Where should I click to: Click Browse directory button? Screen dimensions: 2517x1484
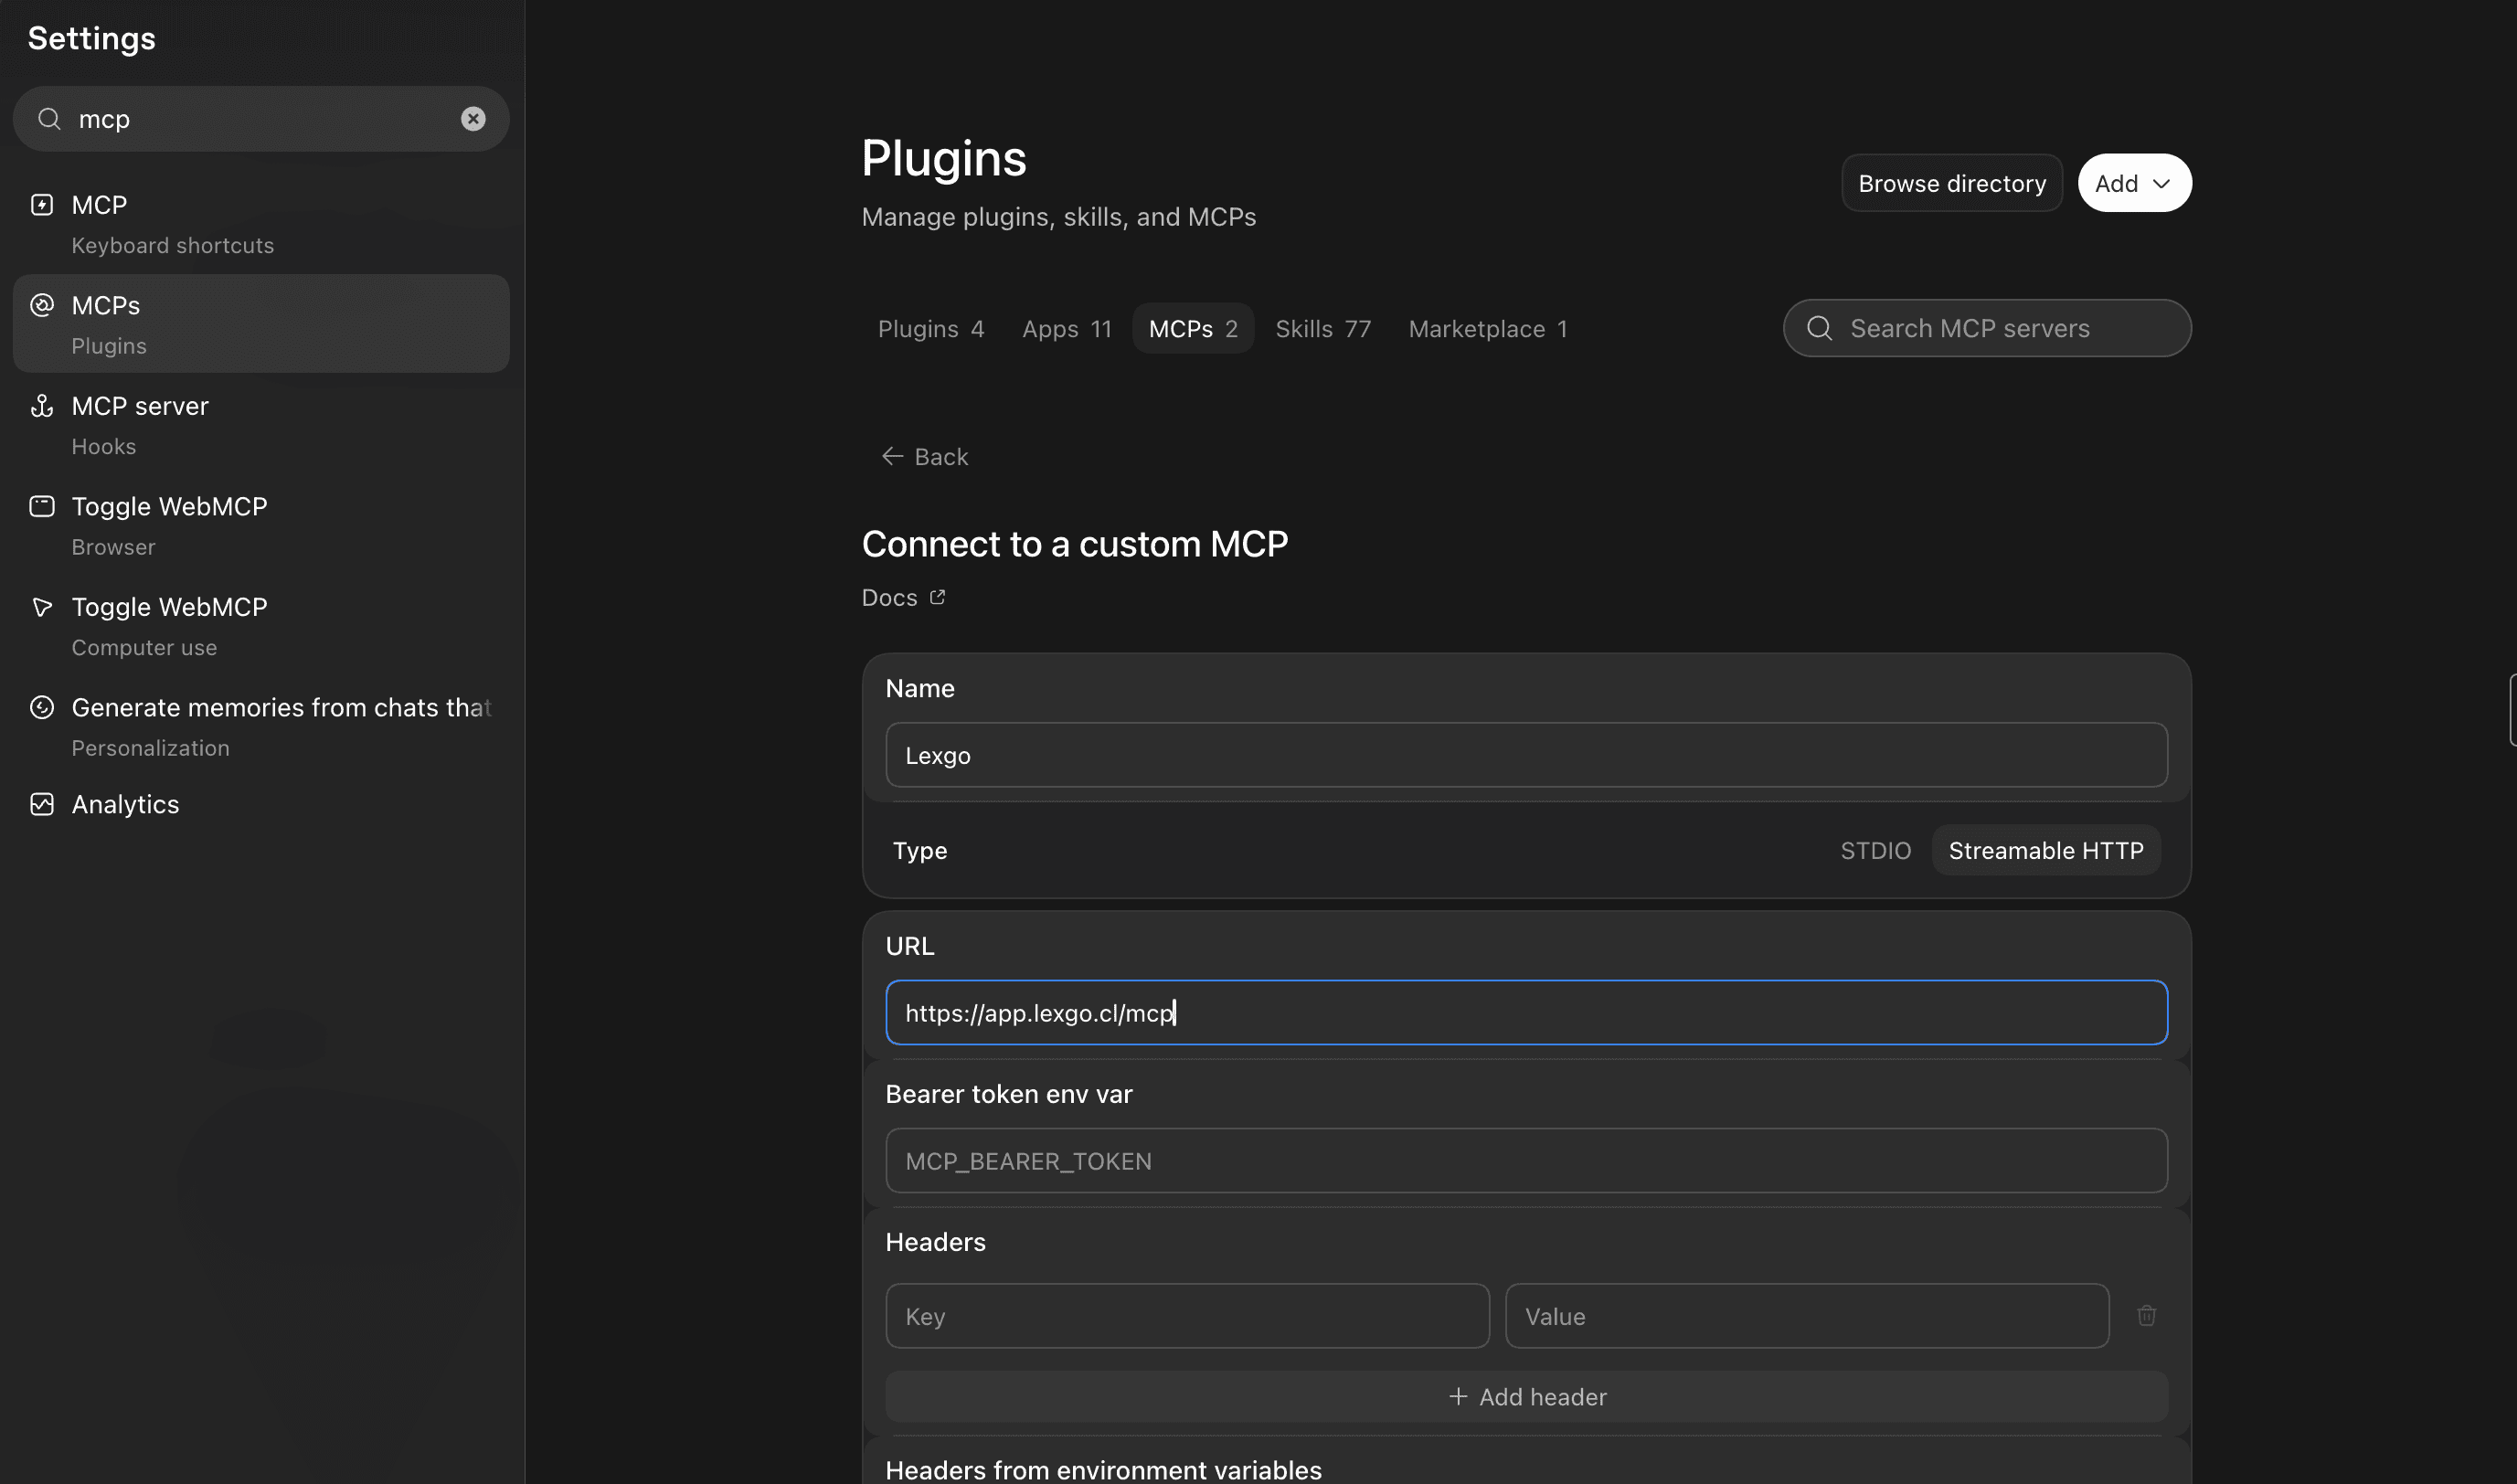pyautogui.click(x=1952, y=183)
